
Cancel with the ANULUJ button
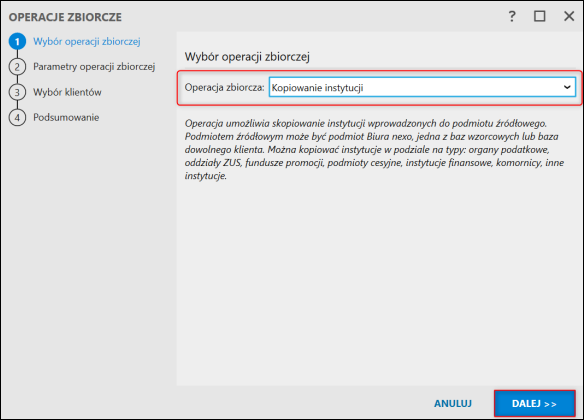pyautogui.click(x=453, y=404)
